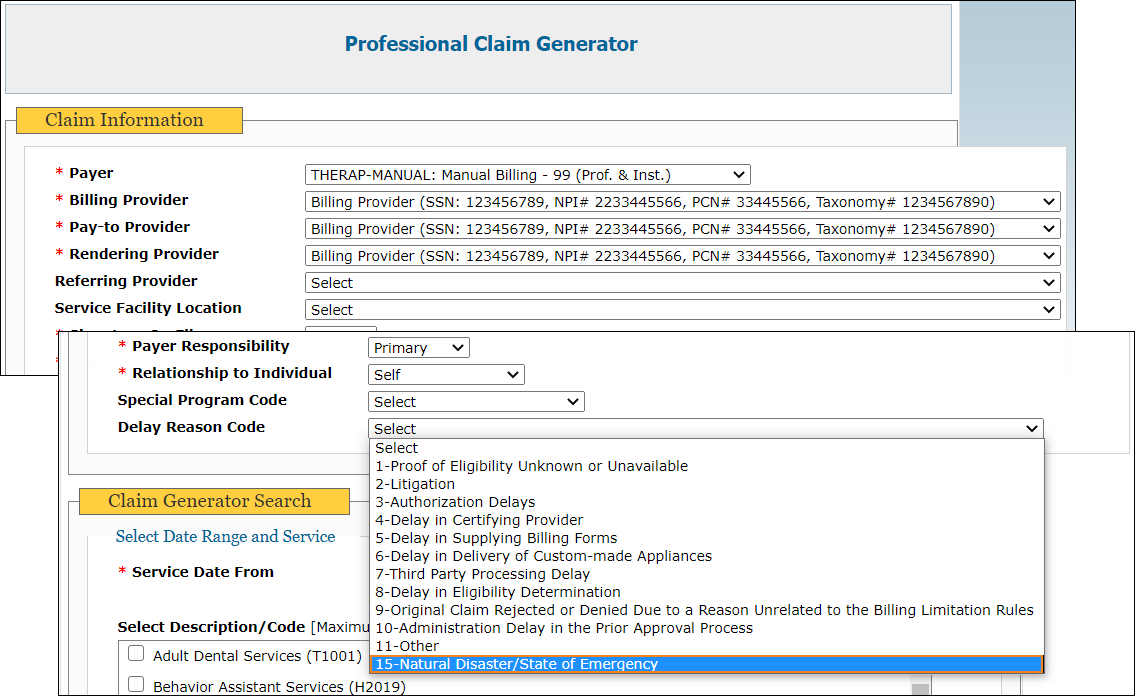1139x699 pixels.
Task: Change Payer Responsibility from Primary
Action: [418, 348]
